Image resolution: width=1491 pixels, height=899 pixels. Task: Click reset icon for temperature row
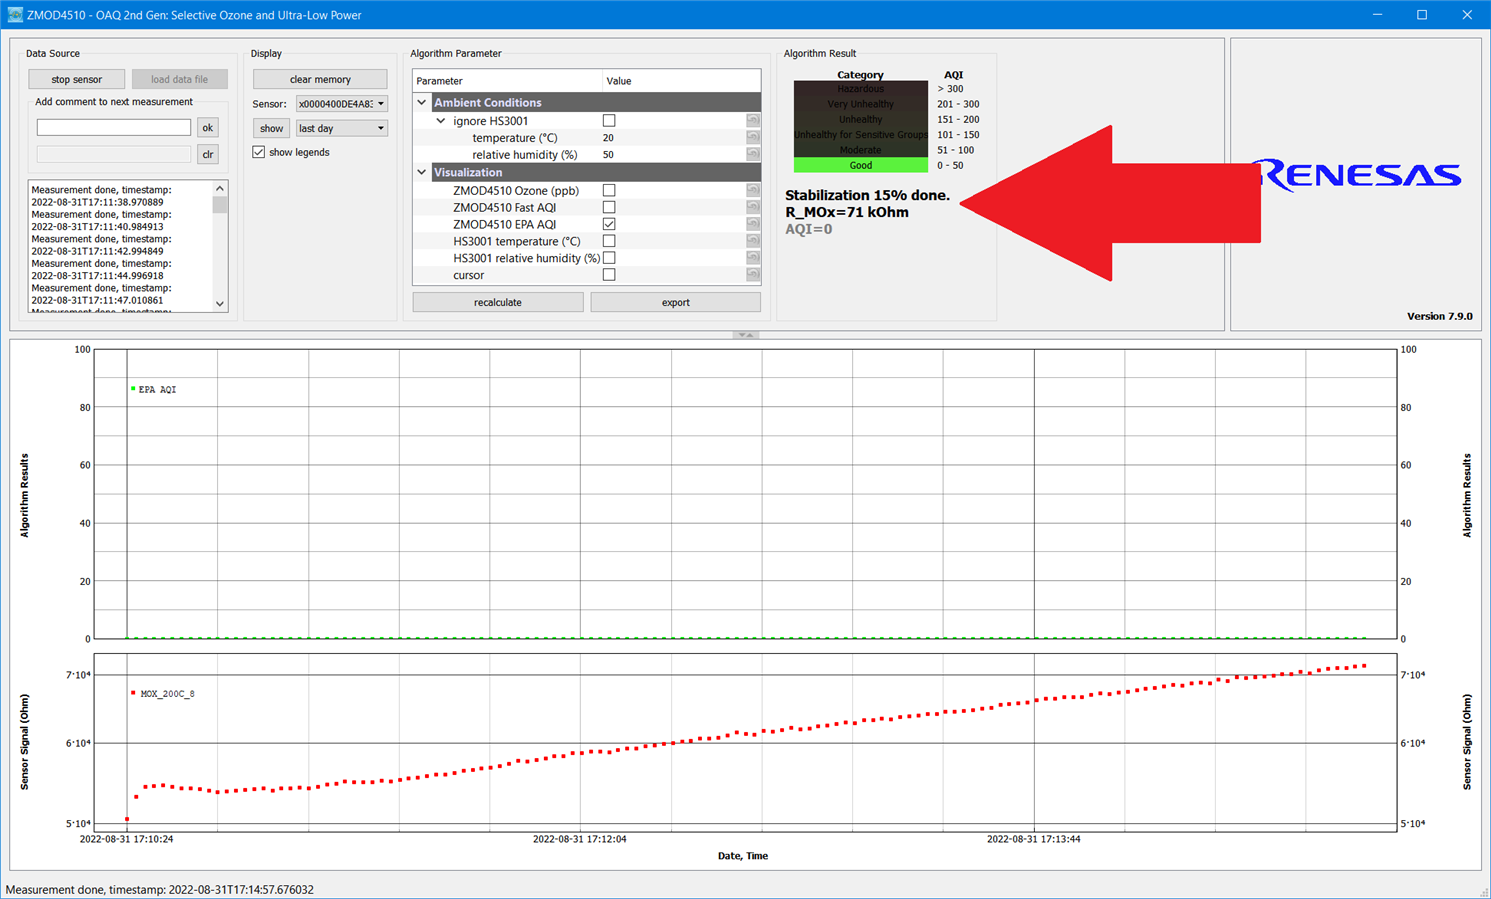752,138
